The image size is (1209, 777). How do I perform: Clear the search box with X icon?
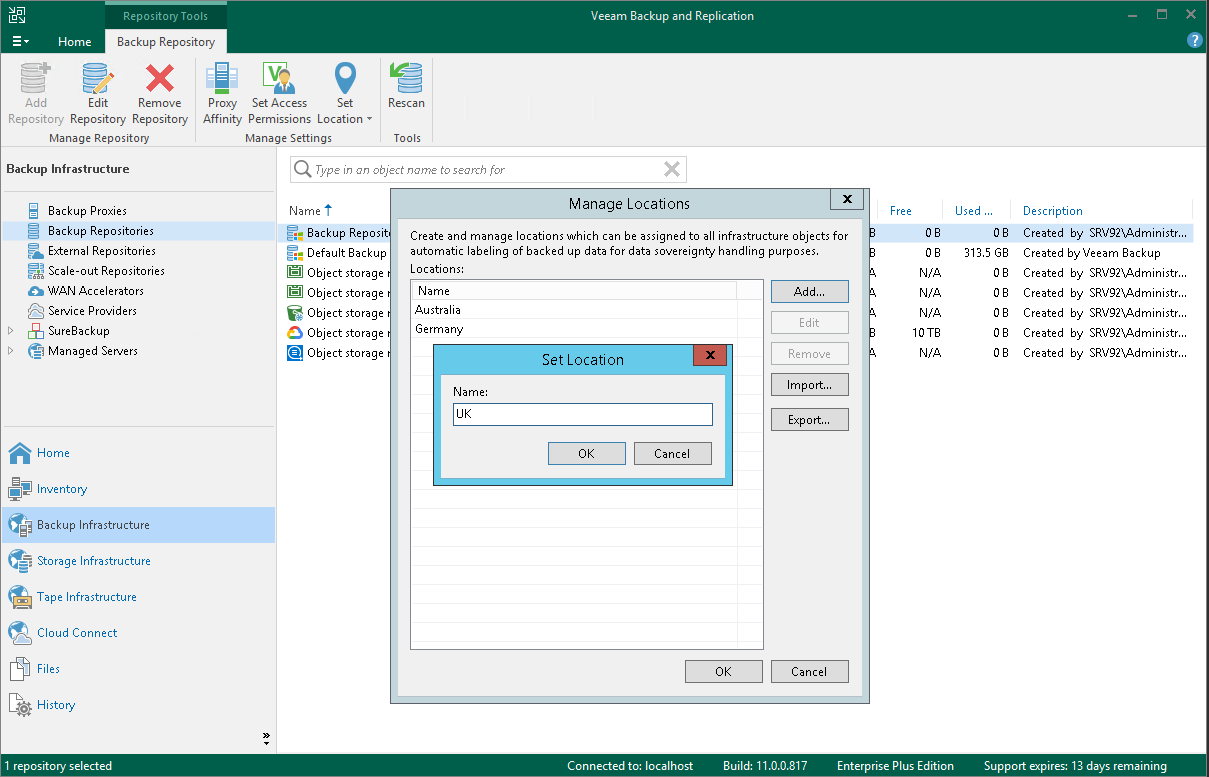[672, 170]
